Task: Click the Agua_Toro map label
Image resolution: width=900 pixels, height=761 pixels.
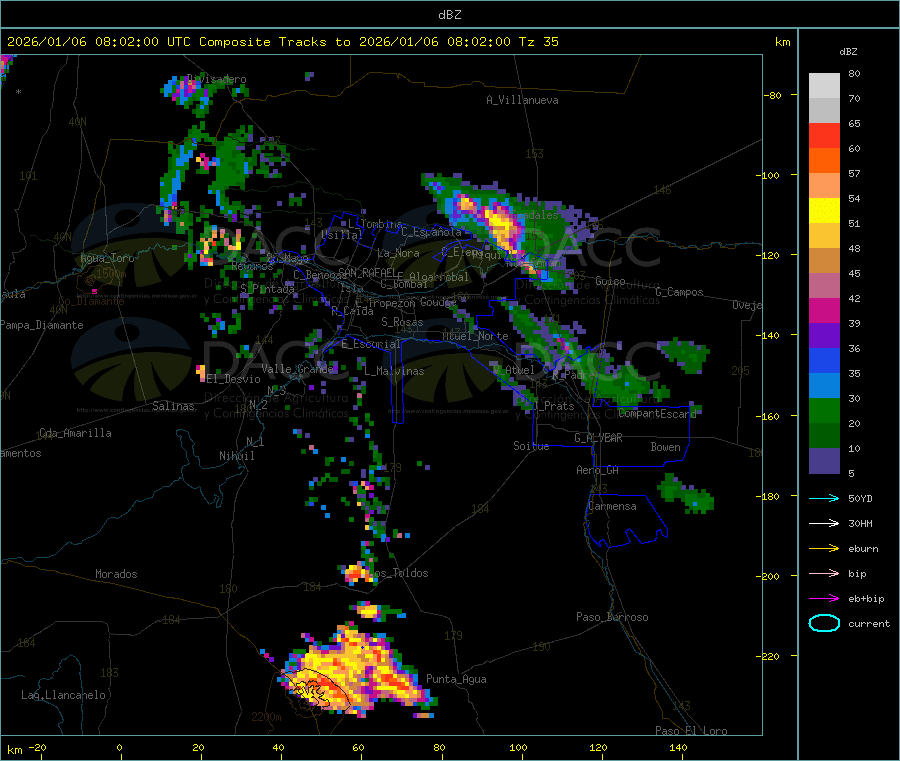Action: [107, 258]
